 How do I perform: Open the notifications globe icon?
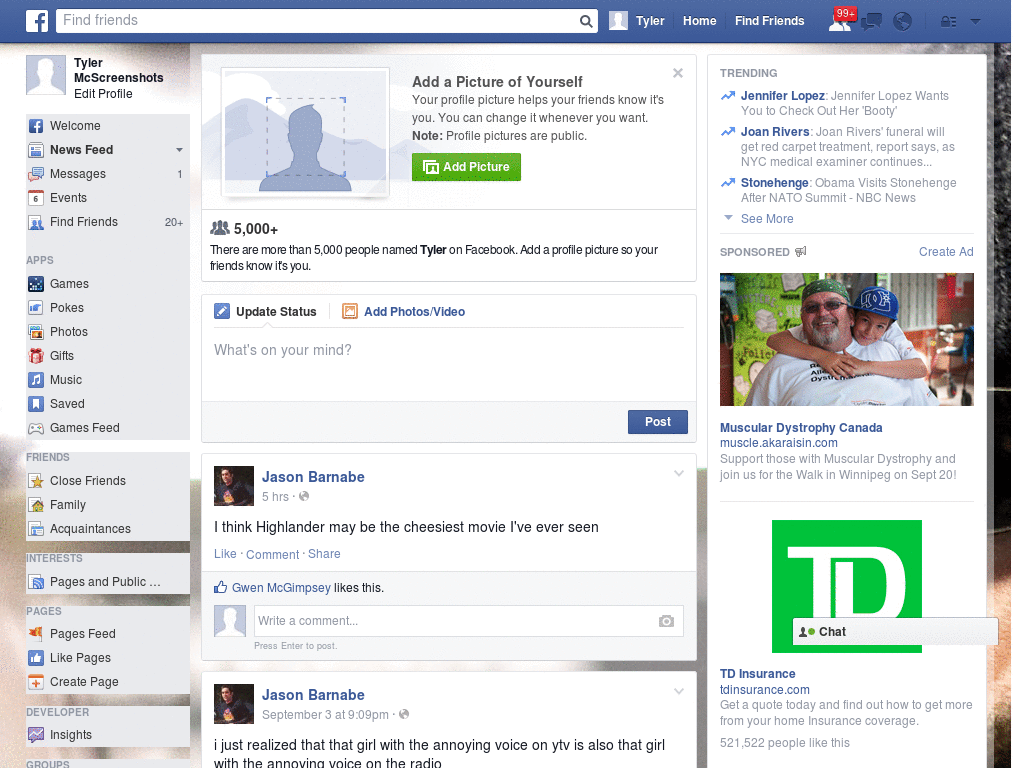pos(901,20)
